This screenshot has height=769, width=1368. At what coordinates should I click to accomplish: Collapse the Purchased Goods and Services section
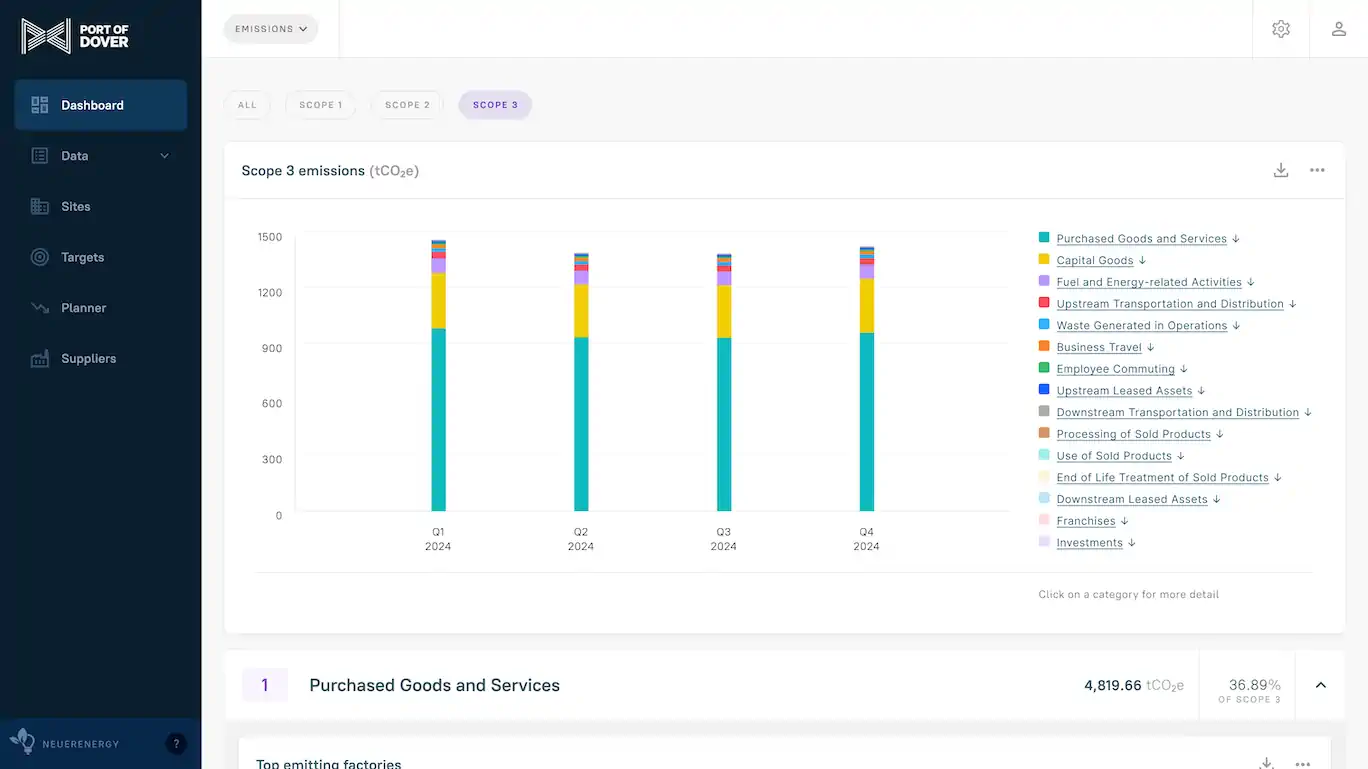[x=1321, y=685]
